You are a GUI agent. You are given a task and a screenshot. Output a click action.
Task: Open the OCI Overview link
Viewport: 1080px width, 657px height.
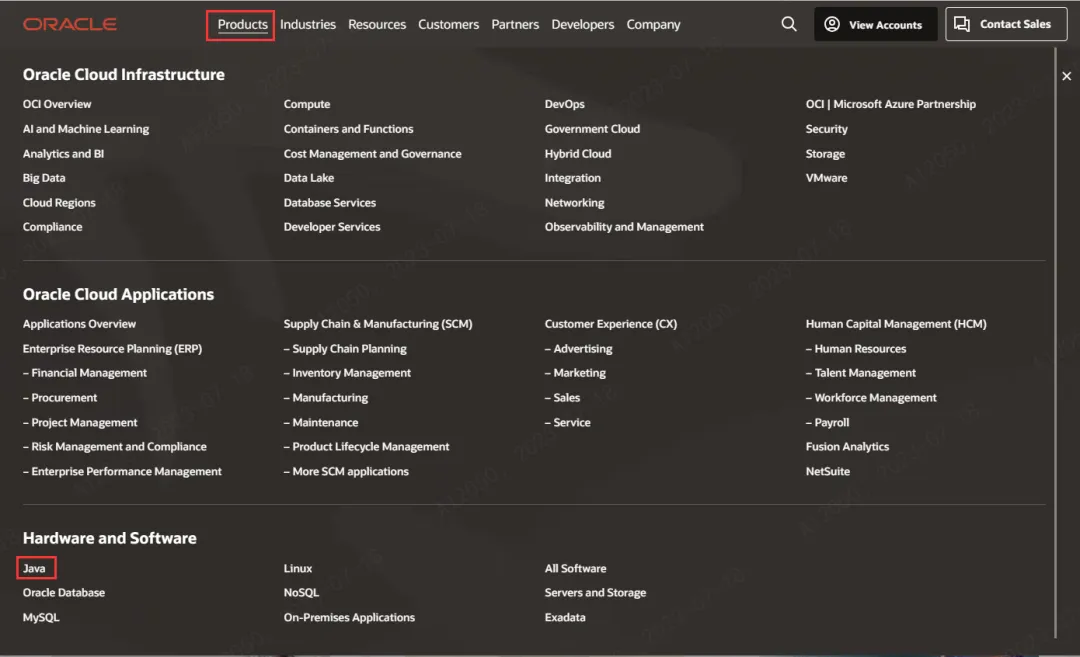57,104
